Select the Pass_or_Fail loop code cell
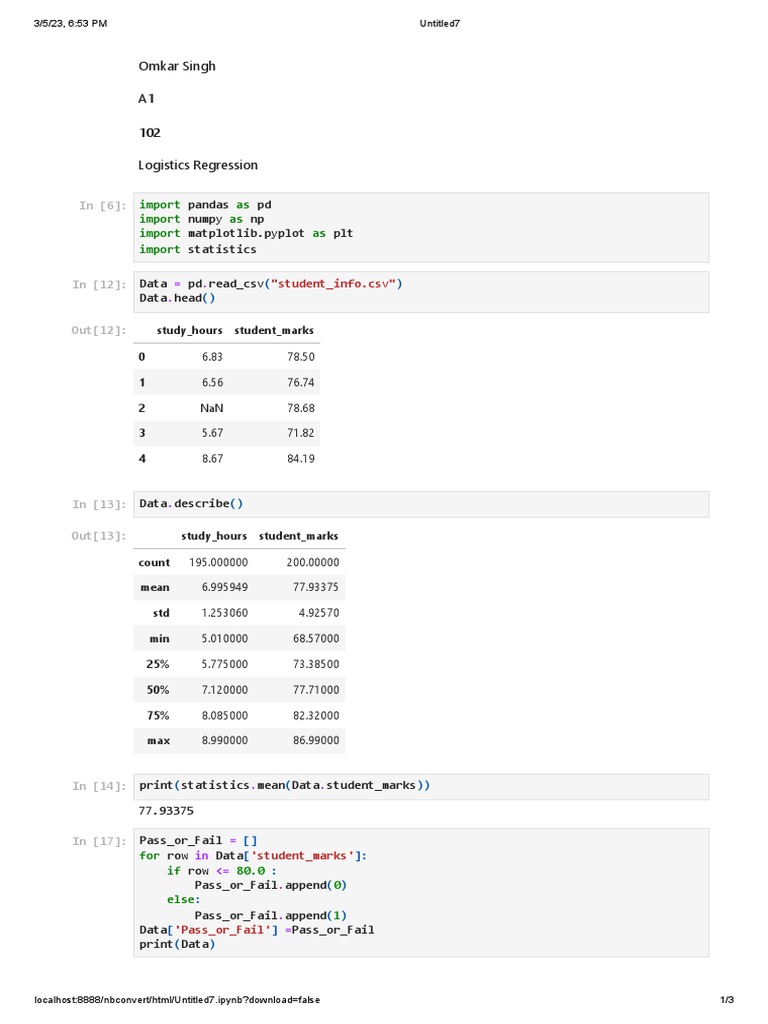The width and height of the screenshot is (768, 1024). pos(421,893)
